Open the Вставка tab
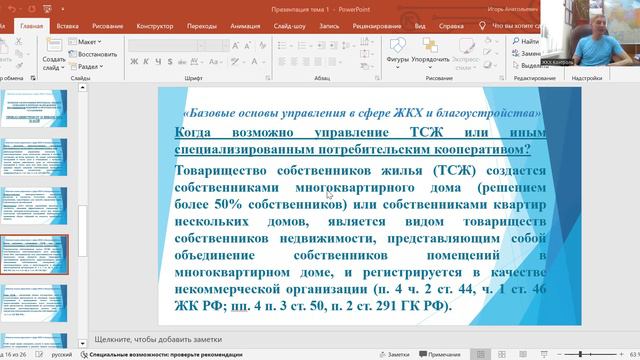Image resolution: width=640 pixels, height=360 pixels. click(67, 26)
